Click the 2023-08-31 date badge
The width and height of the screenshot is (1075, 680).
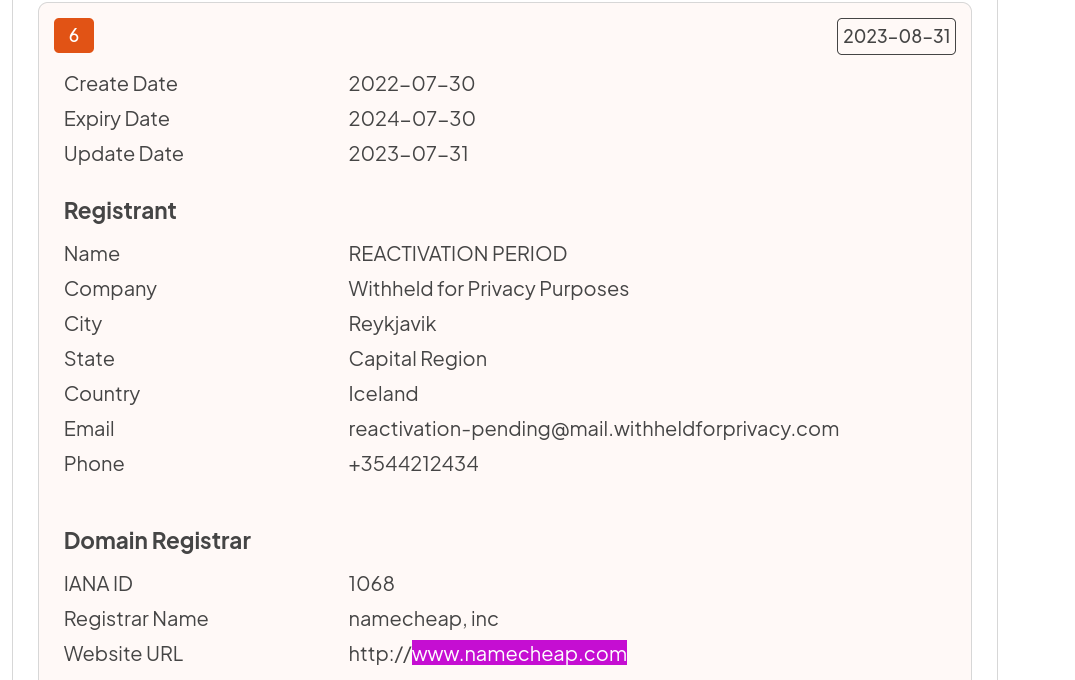tap(896, 37)
